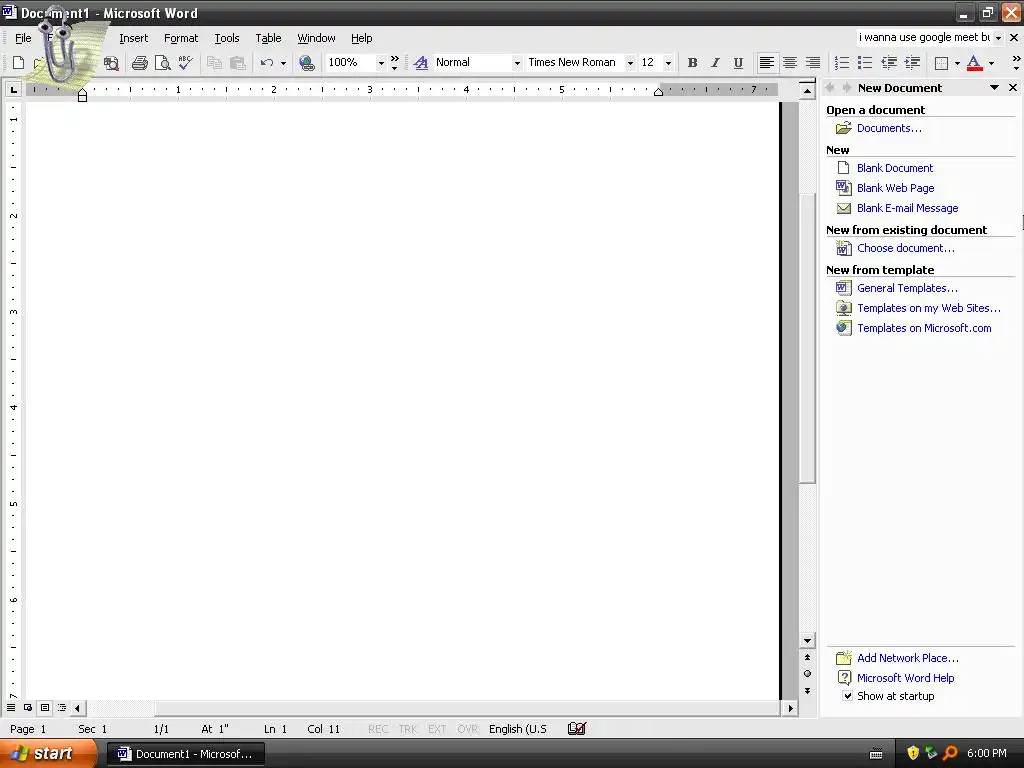Click the Paste toolbar icon
1024x768 pixels.
coord(238,63)
